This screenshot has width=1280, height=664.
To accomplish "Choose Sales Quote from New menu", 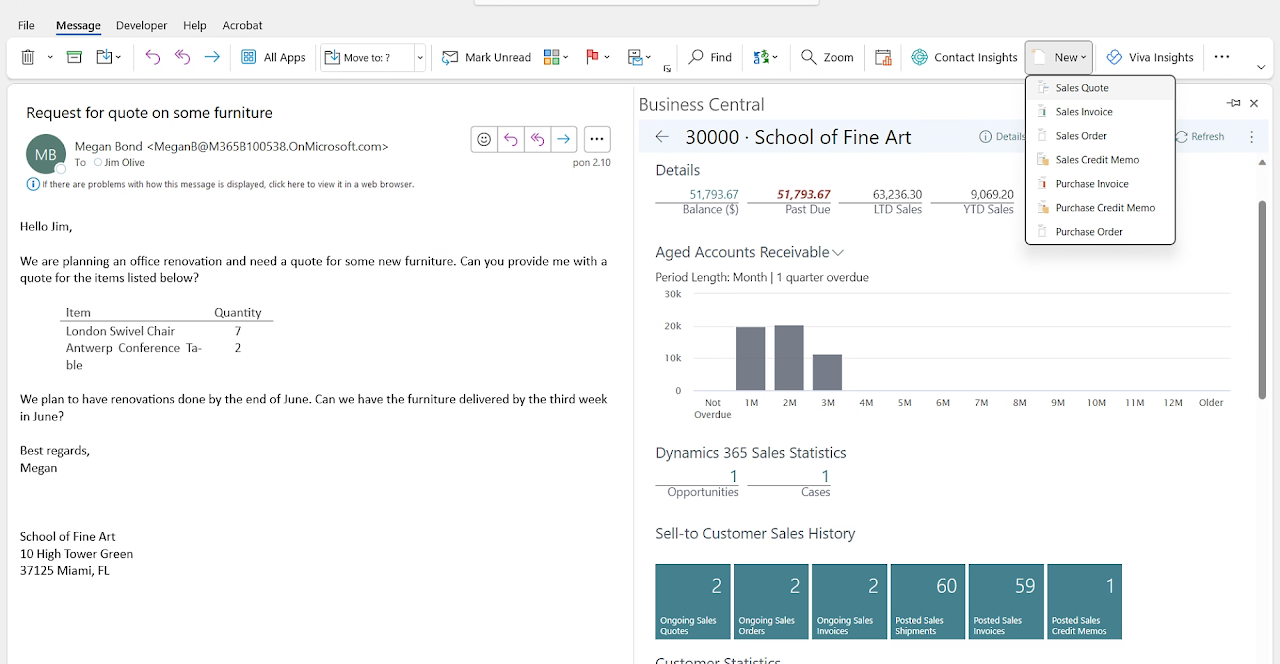I will point(1100,88).
